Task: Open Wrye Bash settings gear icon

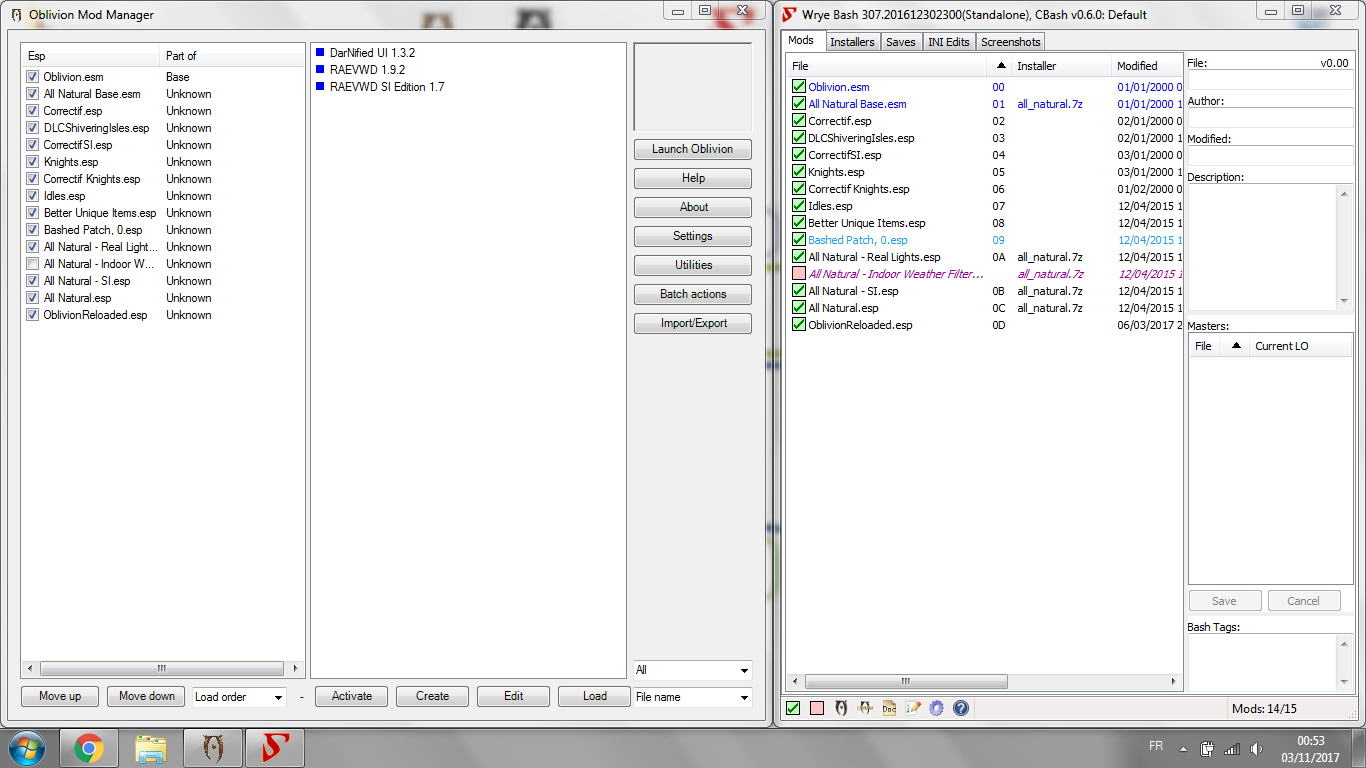Action: pos(936,708)
